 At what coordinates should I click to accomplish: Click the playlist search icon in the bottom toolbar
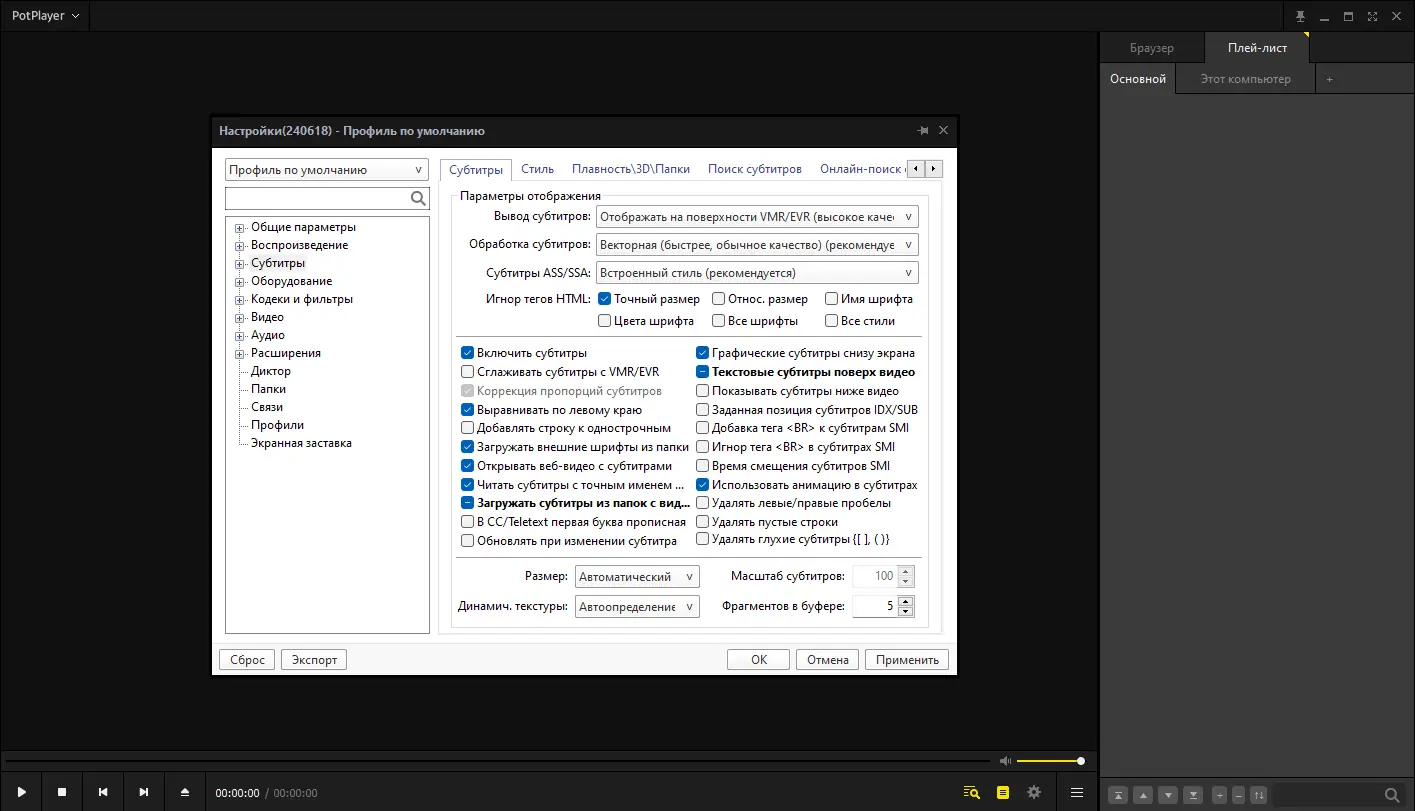tap(971, 792)
